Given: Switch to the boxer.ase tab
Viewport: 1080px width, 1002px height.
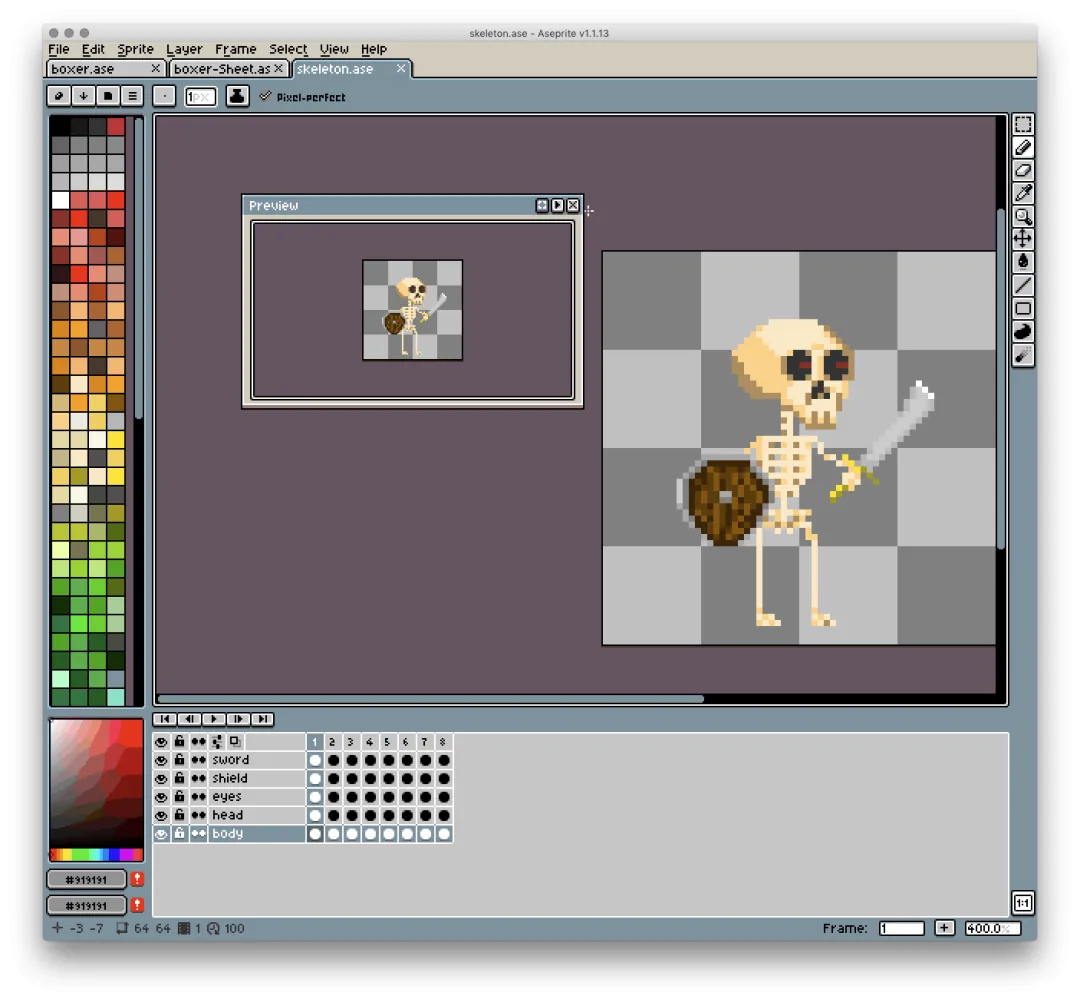Looking at the screenshot, I should (x=106, y=69).
